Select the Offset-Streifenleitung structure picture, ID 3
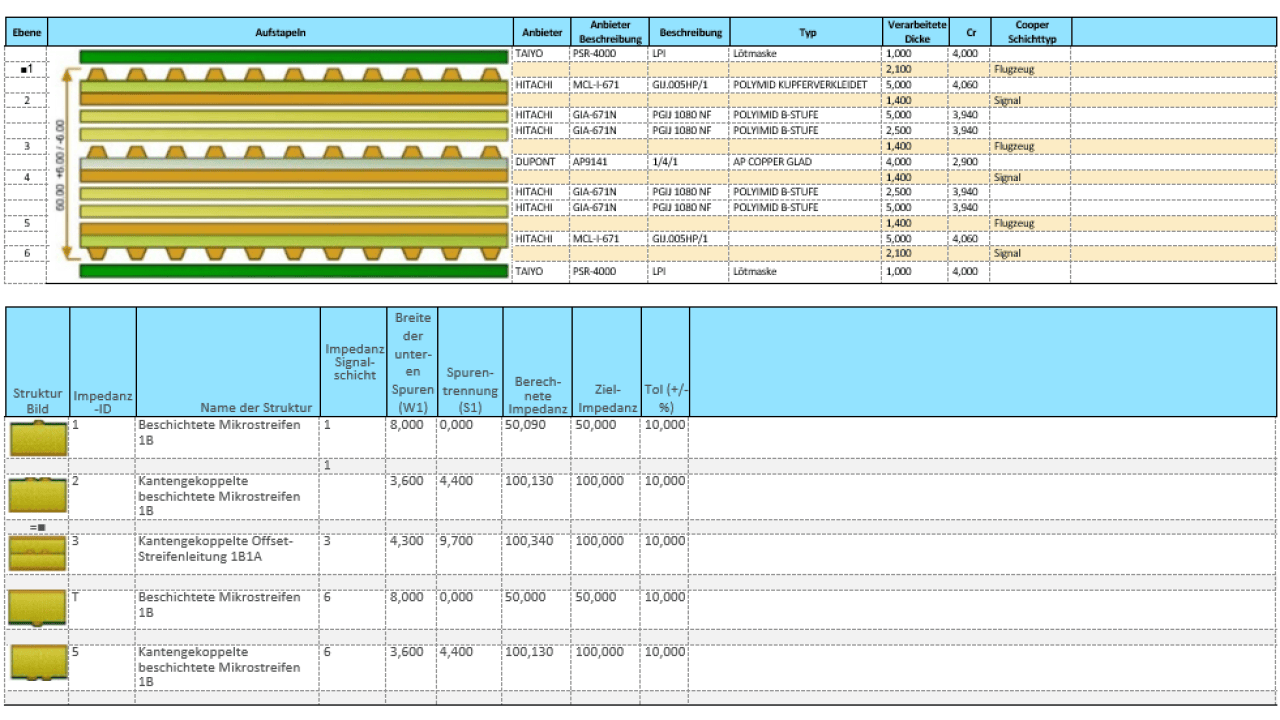1280x720 pixels. [x=38, y=552]
